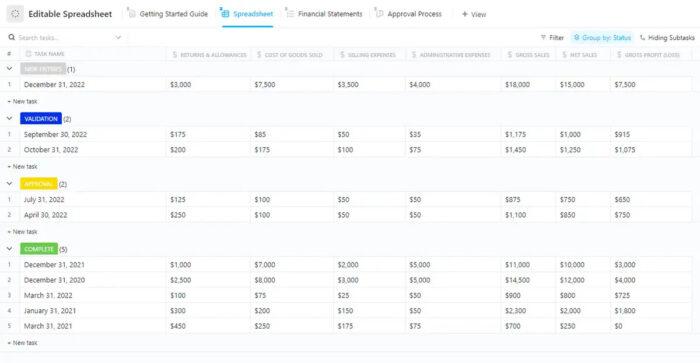Collapse the Complete status group
The width and height of the screenshot is (700, 363).
click(x=9, y=249)
